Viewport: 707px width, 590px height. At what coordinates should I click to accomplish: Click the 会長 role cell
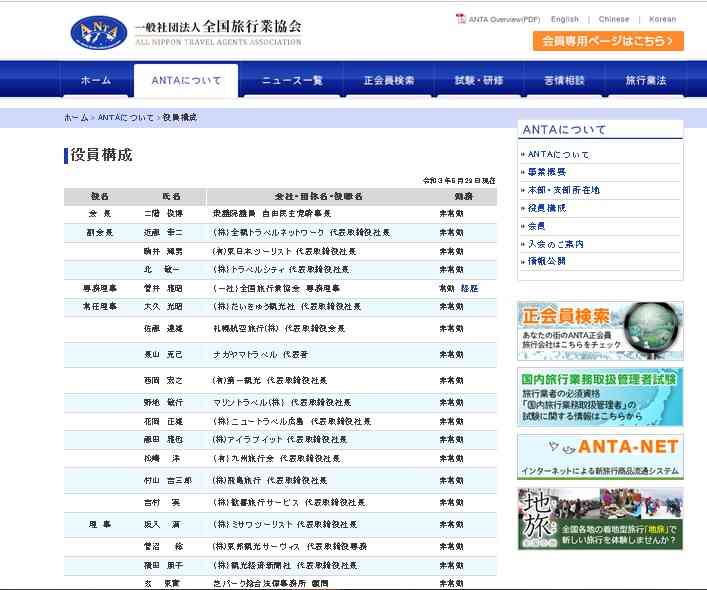[x=100, y=213]
